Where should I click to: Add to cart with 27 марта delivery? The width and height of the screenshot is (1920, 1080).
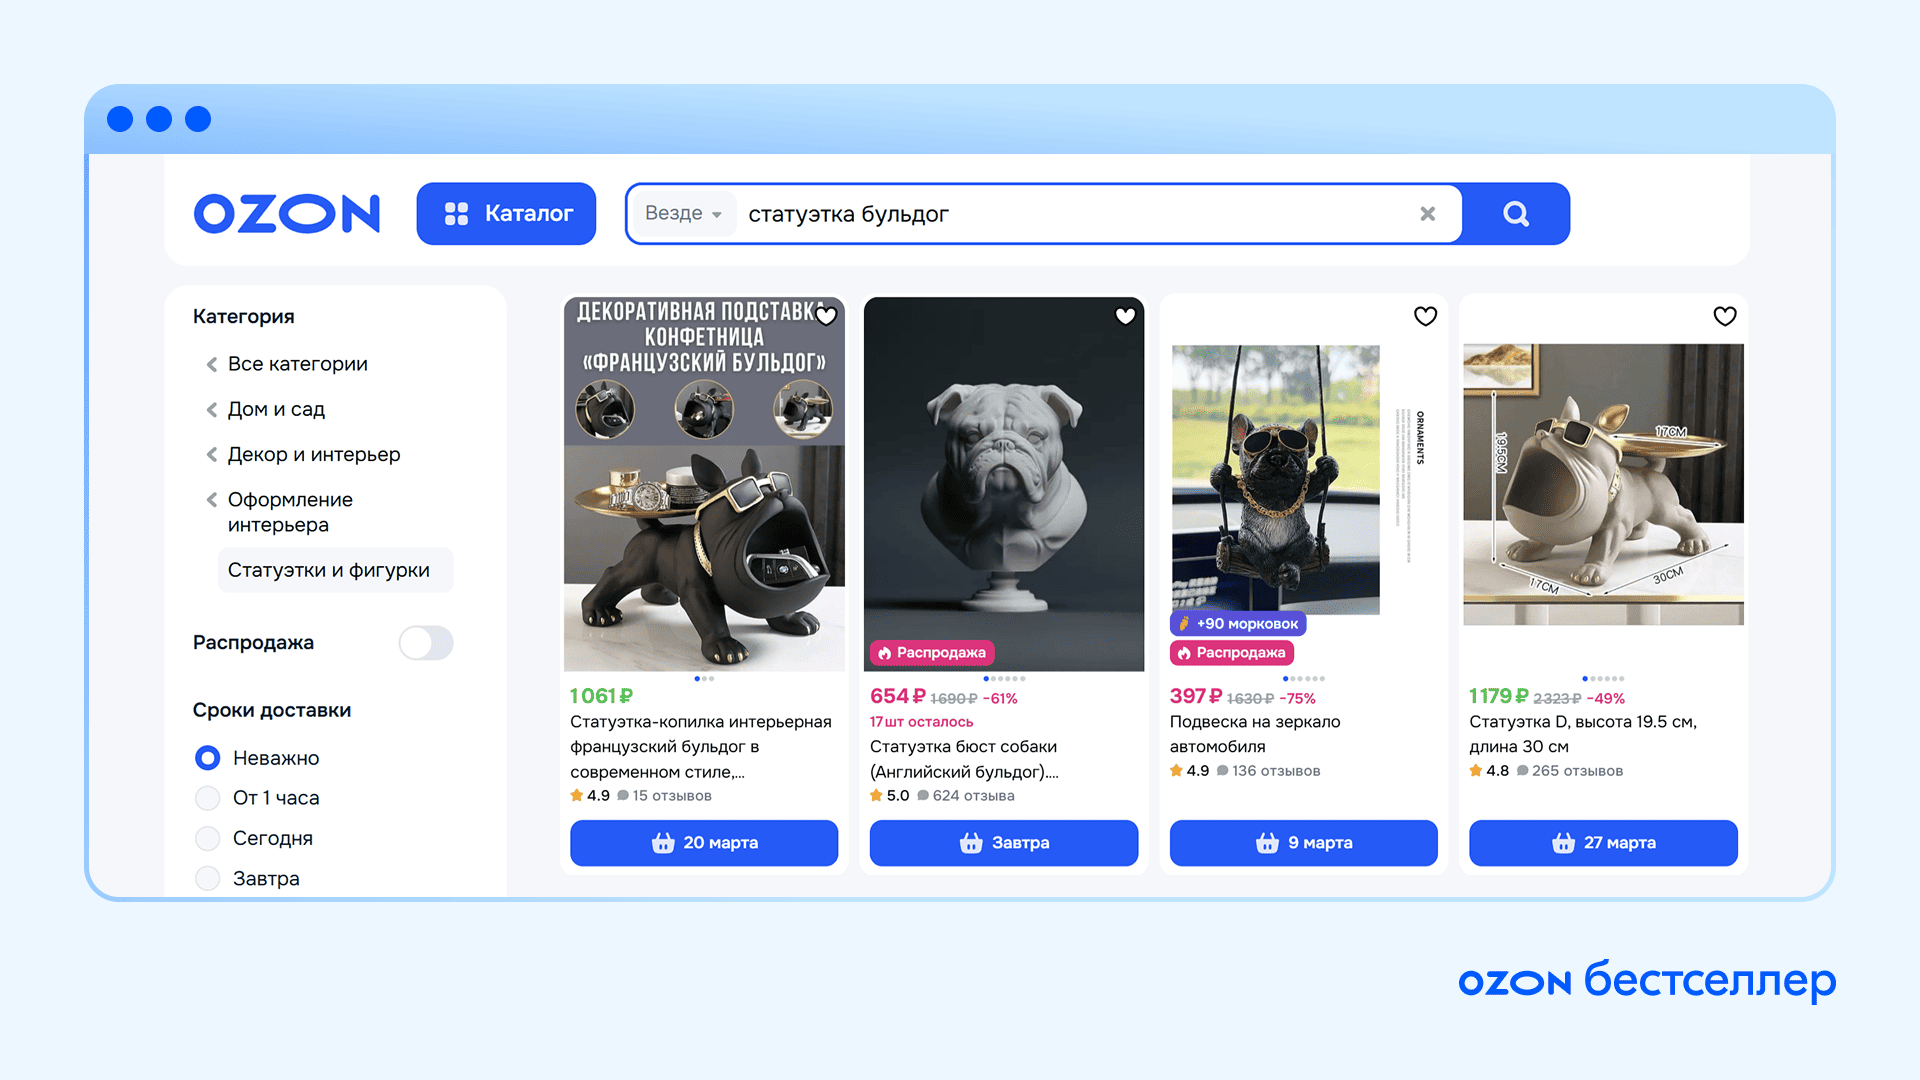[x=1604, y=843]
